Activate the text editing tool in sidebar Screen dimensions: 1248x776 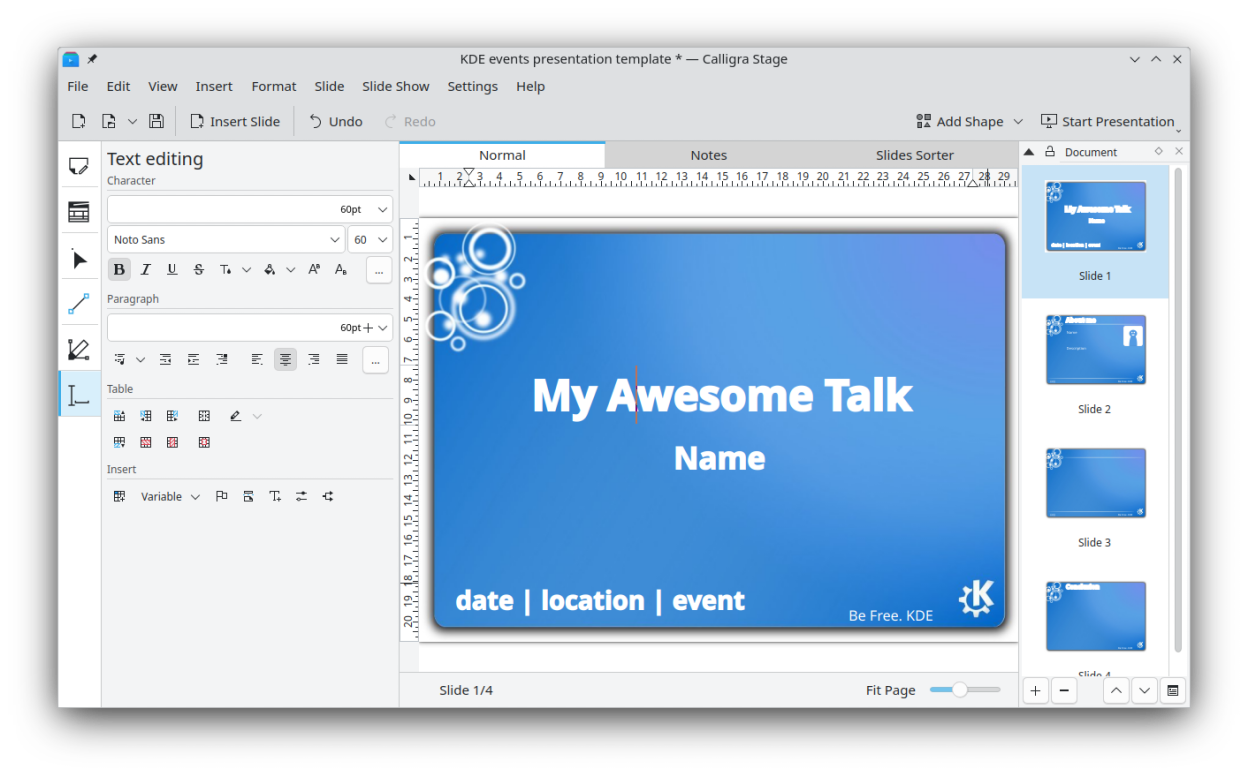pyautogui.click(x=79, y=395)
